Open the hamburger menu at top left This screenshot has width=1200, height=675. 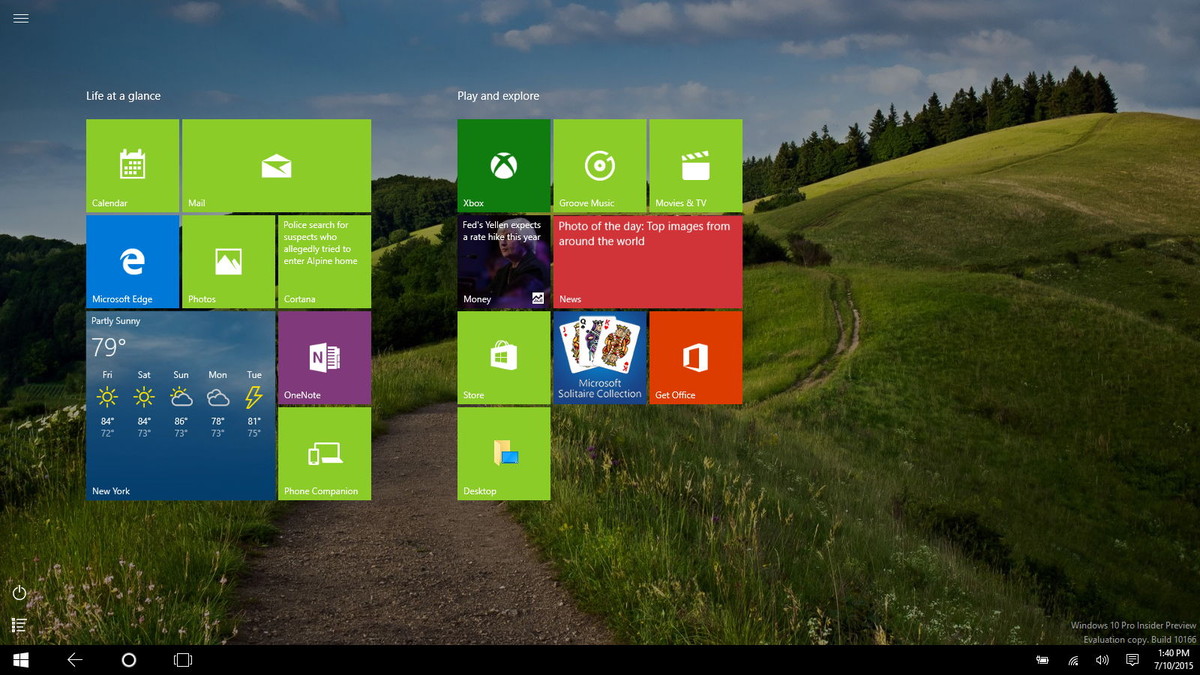(21, 18)
